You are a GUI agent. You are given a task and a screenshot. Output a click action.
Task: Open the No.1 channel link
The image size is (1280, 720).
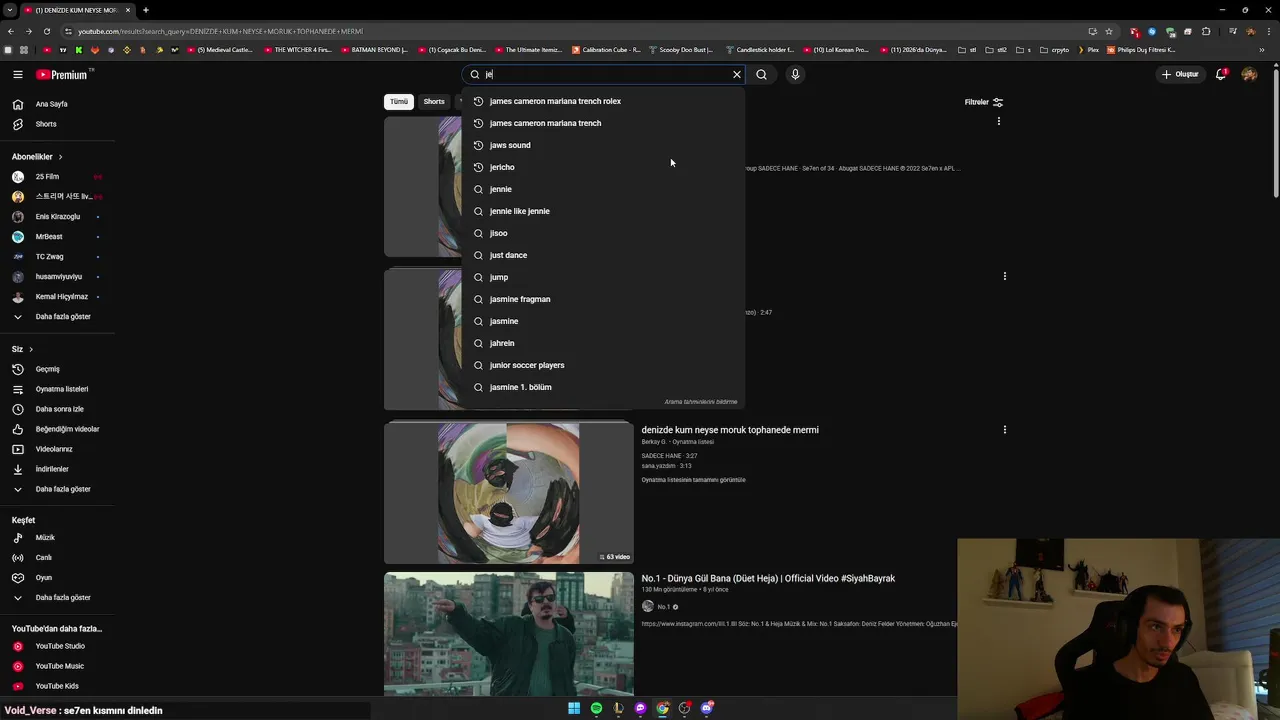tap(663, 607)
